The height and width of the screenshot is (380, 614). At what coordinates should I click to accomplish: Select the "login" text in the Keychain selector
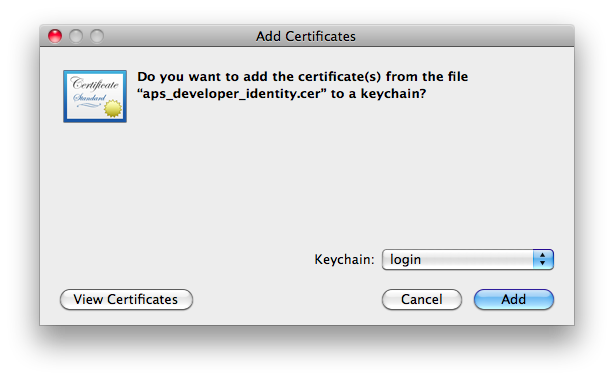406,259
